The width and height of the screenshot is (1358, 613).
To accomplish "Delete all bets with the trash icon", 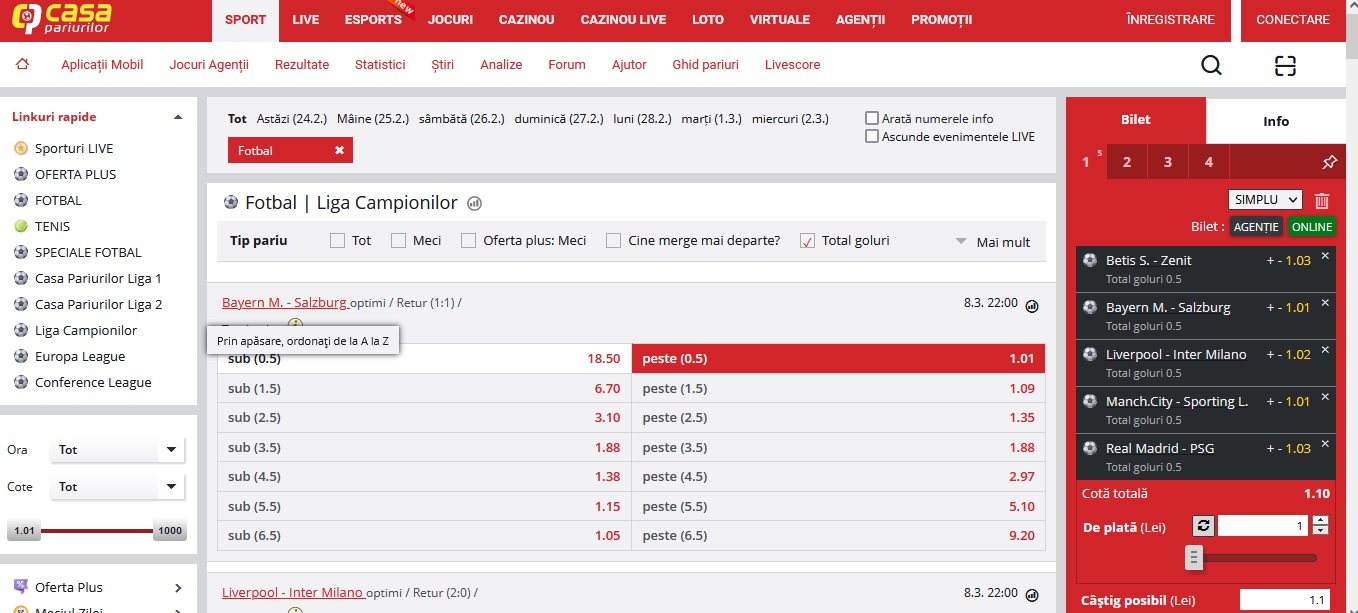I will [1322, 200].
